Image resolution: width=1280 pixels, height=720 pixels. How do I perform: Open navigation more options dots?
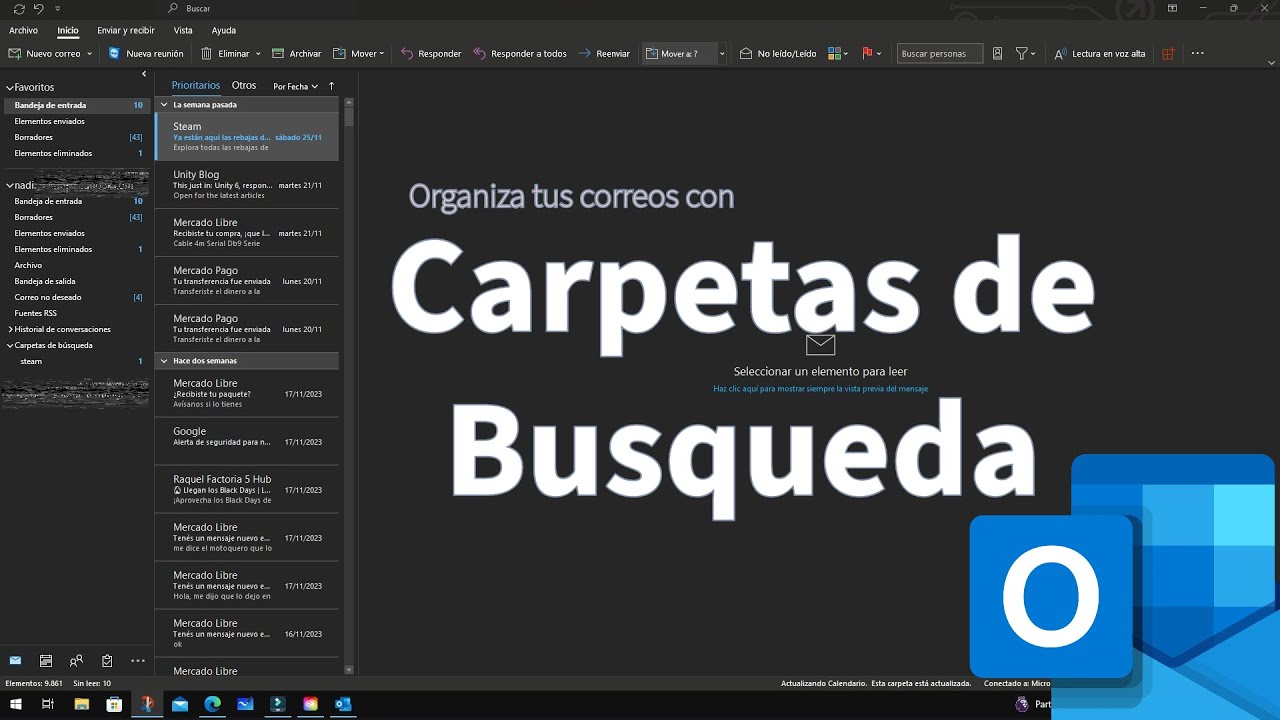pos(138,661)
